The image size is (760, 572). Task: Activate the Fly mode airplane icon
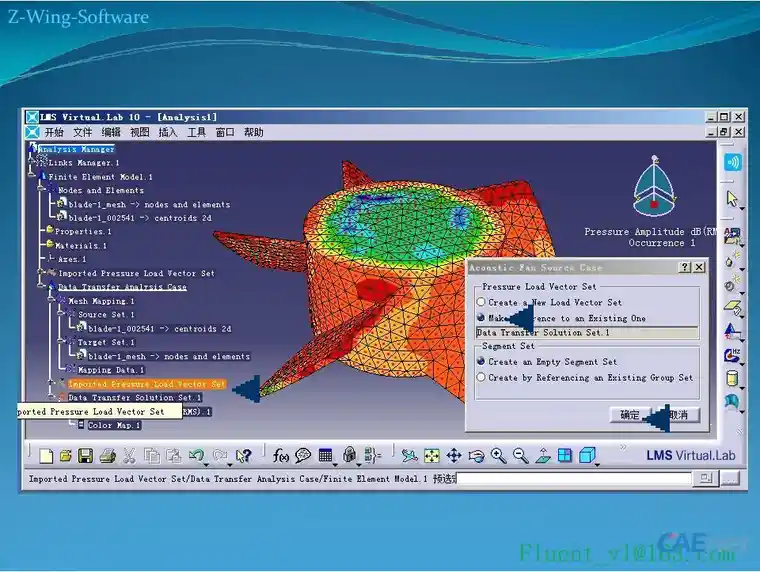click(410, 456)
